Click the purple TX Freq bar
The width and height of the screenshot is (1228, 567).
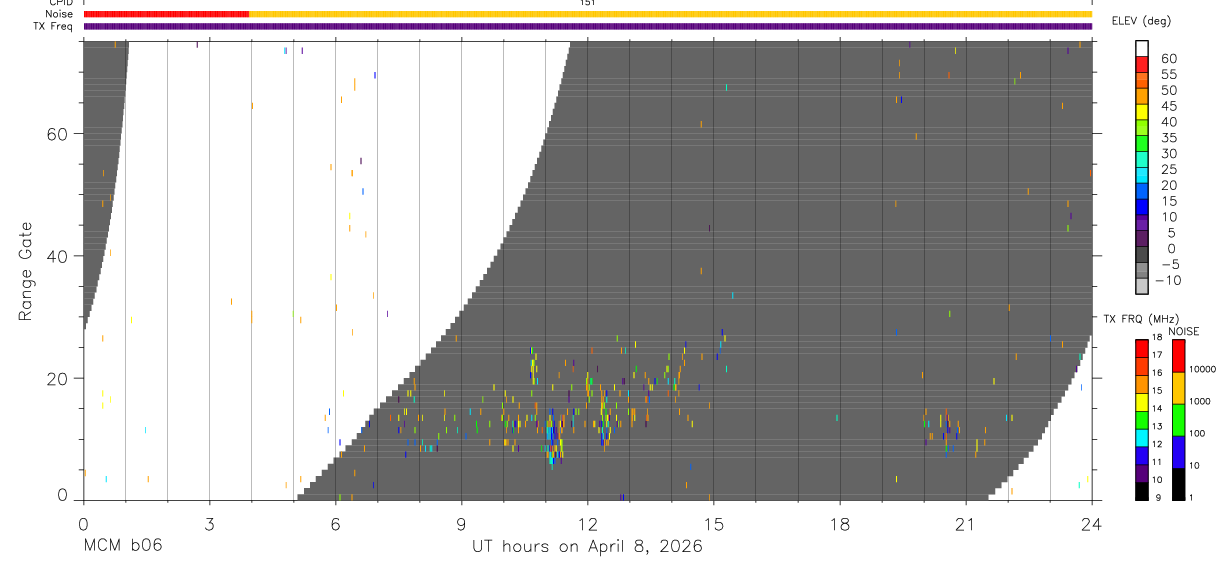pos(588,26)
